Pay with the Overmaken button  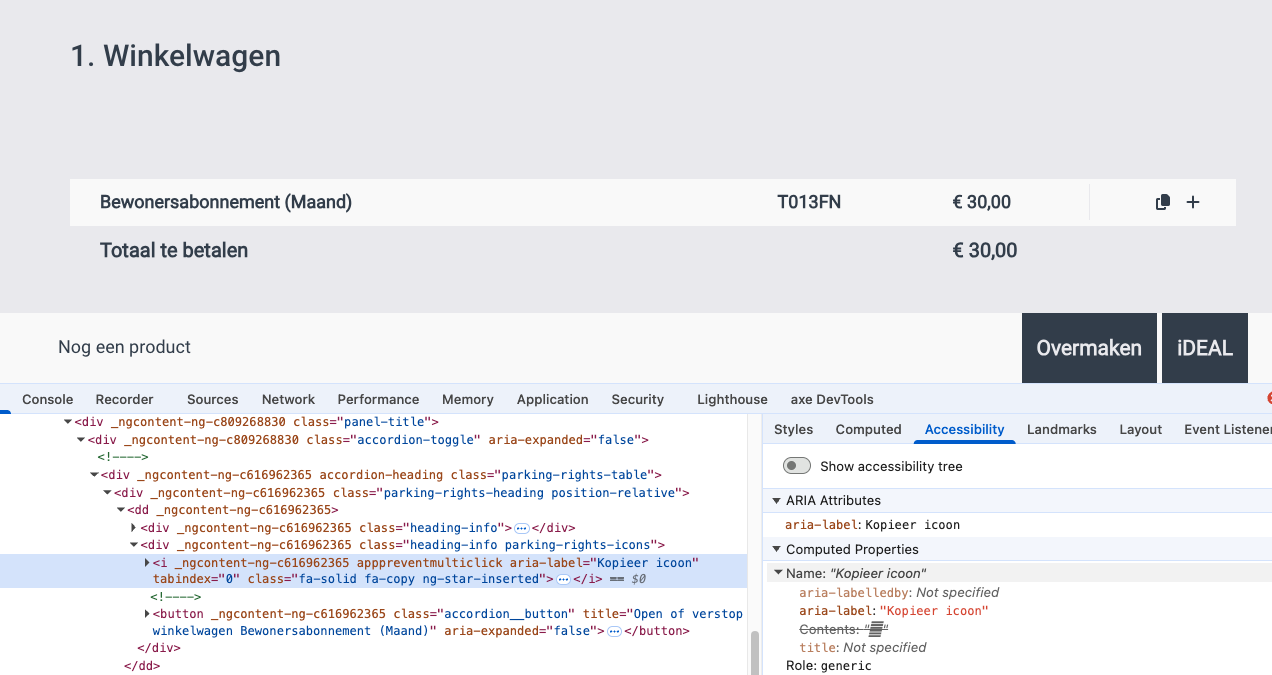(1089, 348)
